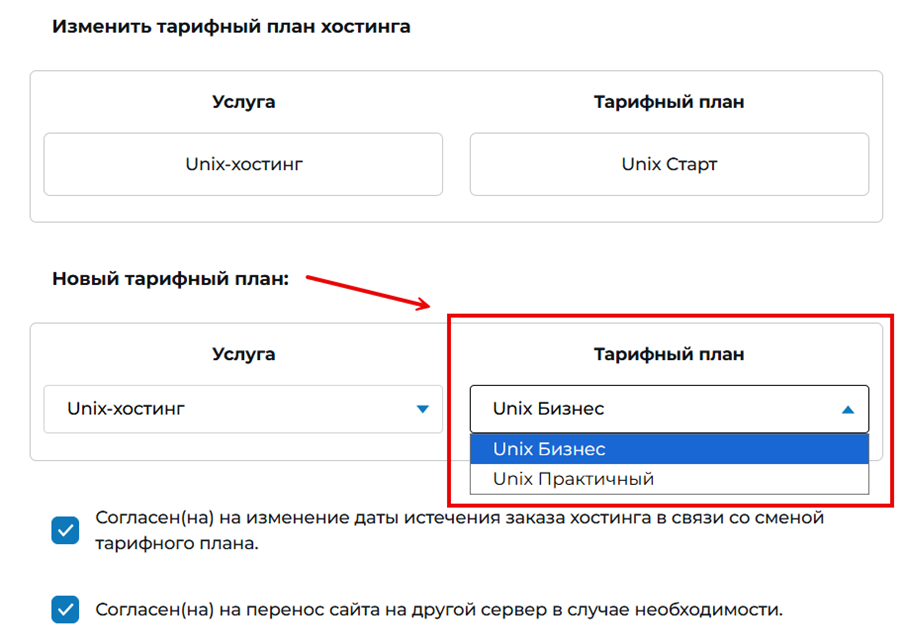Click the Тарифный план header in top panel
Viewport: 902px width, 643px height.
pos(669,102)
